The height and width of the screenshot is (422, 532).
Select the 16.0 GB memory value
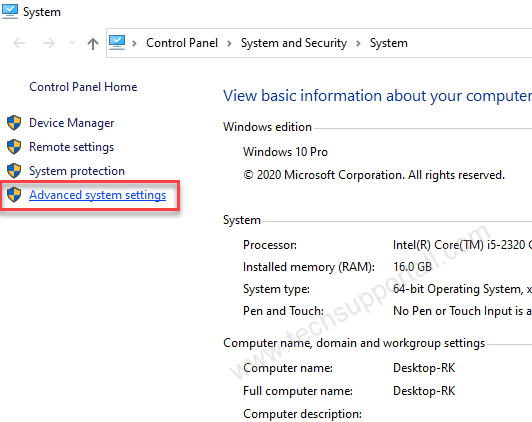412,267
